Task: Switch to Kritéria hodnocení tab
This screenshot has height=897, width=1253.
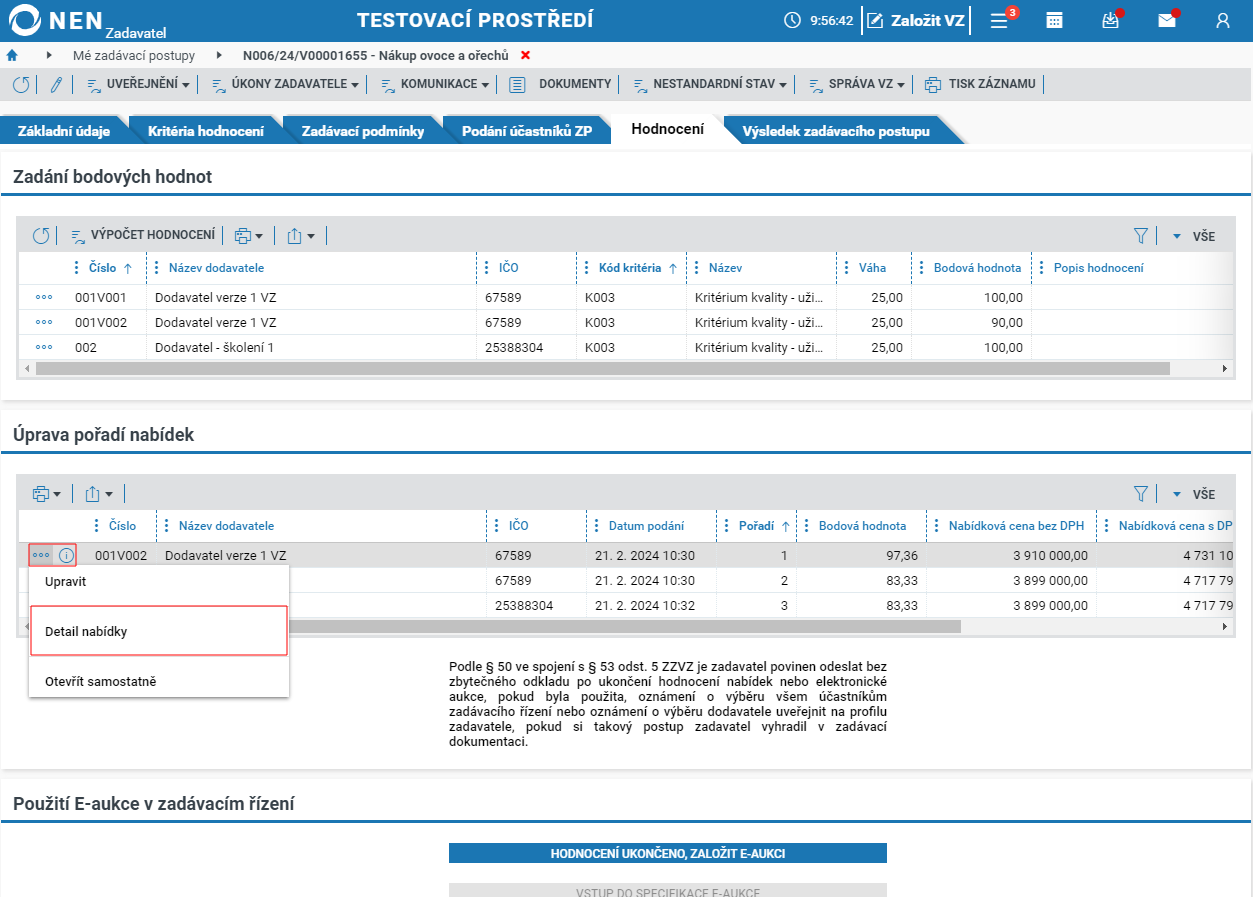Action: tap(206, 131)
